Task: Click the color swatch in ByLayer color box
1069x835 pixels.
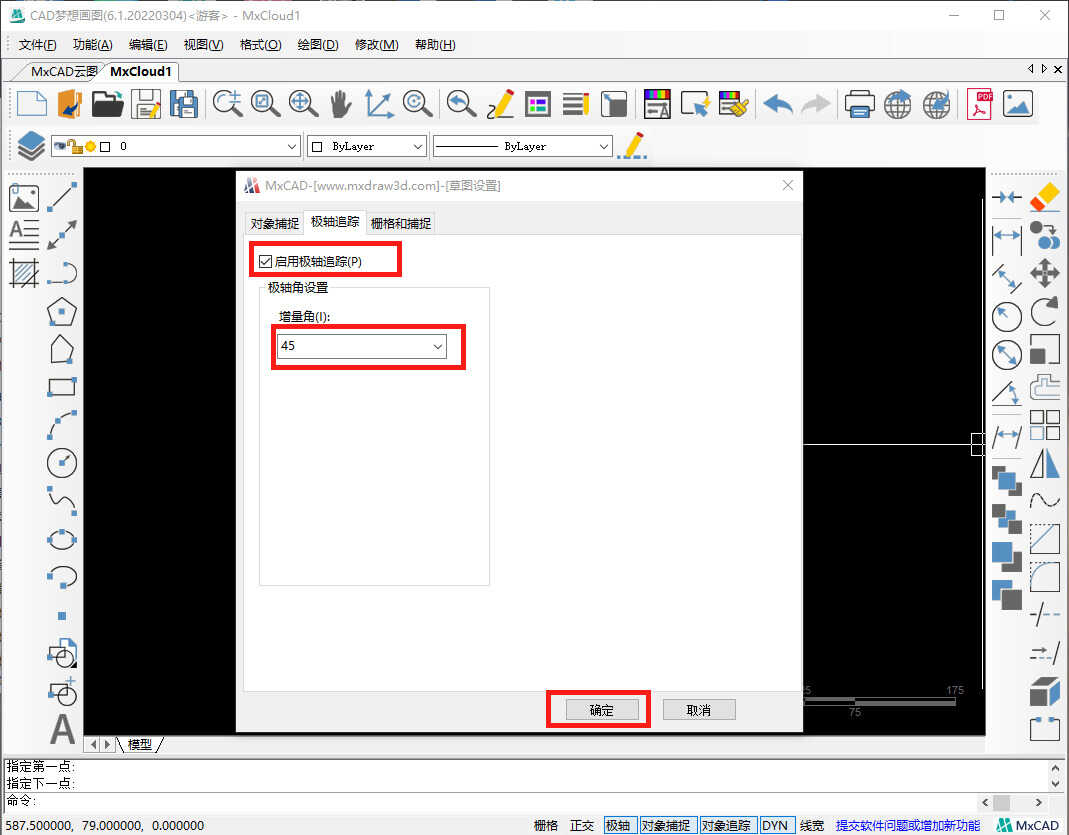Action: pos(317,147)
